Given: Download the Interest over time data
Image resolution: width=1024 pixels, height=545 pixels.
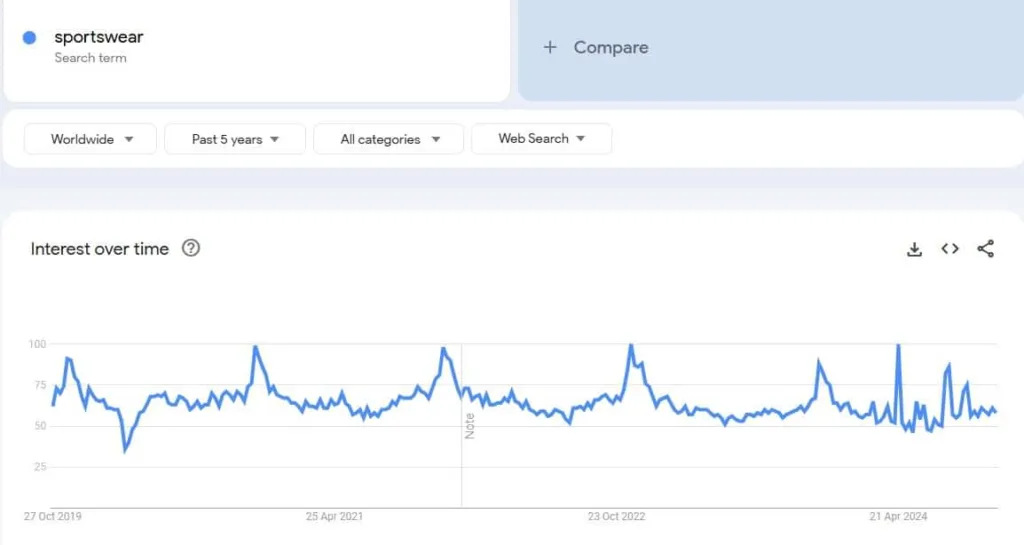Looking at the screenshot, I should 914,249.
